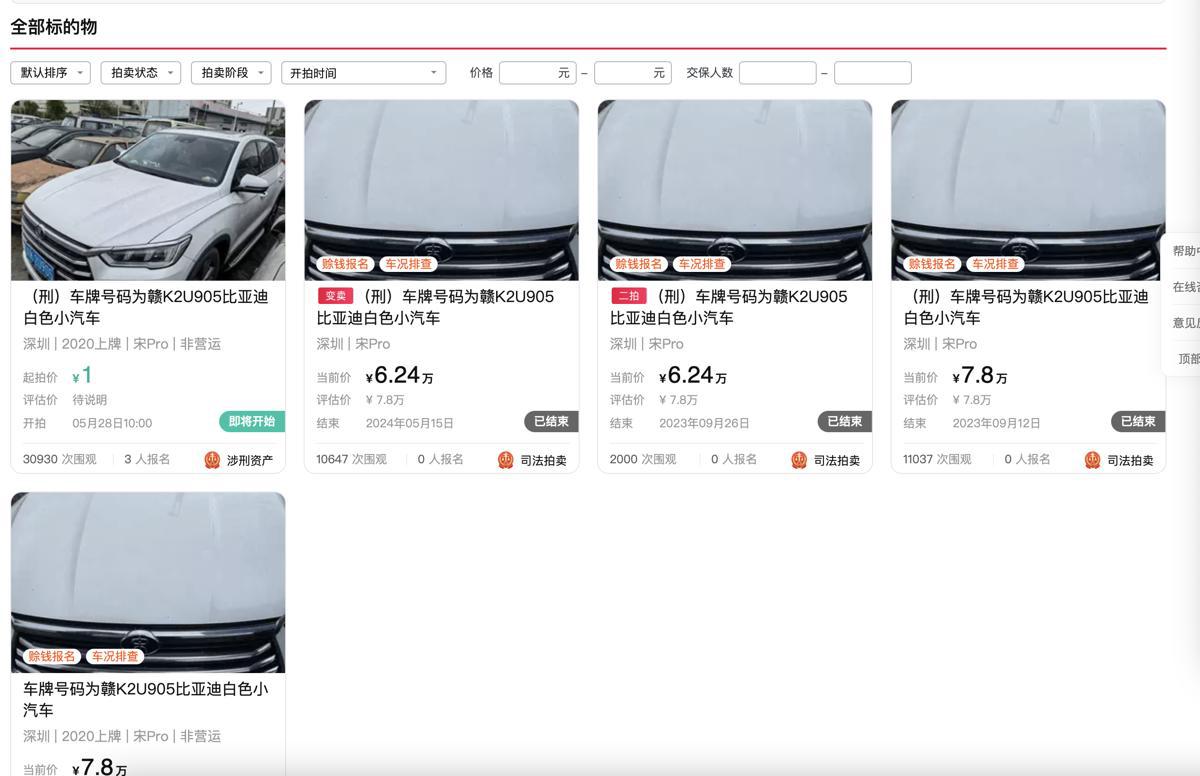The width and height of the screenshot is (1200, 776).
Task: Click the 3 人报名 count
Action: pyautogui.click(x=147, y=459)
